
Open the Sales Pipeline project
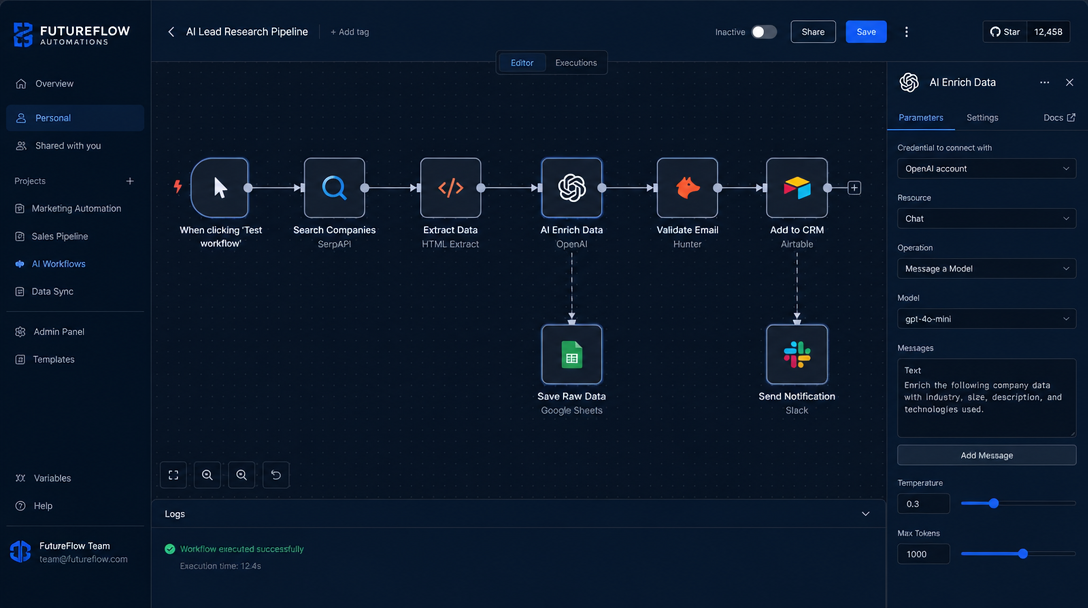coord(75,236)
